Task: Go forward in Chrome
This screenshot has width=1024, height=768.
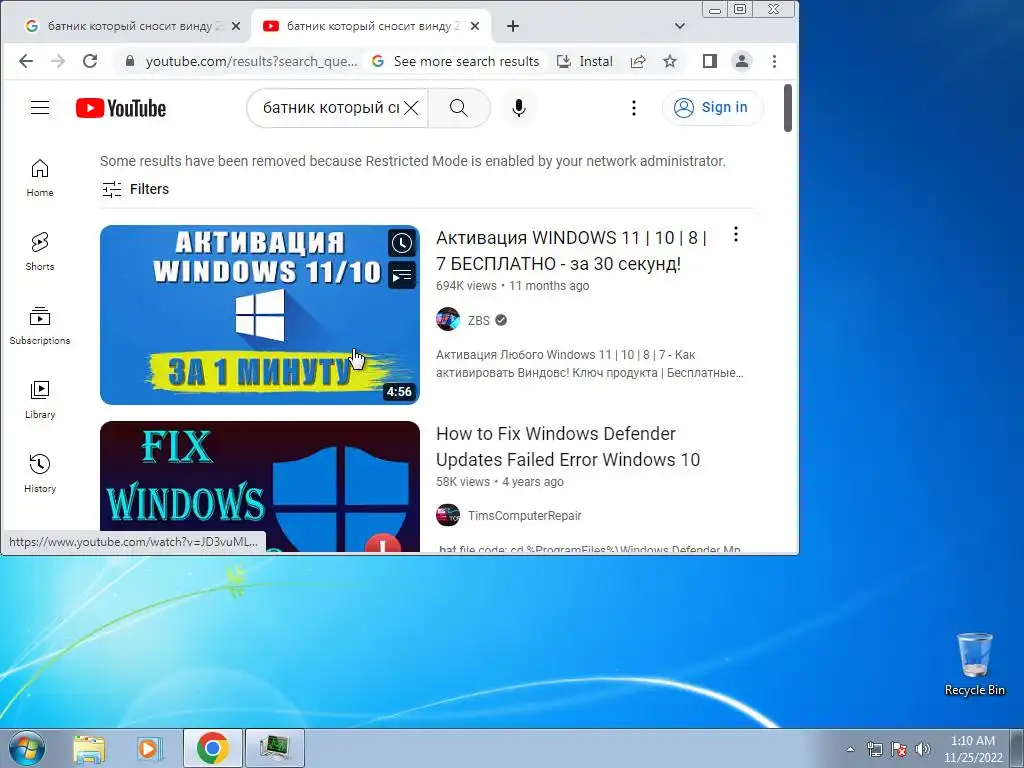Action: coord(58,61)
